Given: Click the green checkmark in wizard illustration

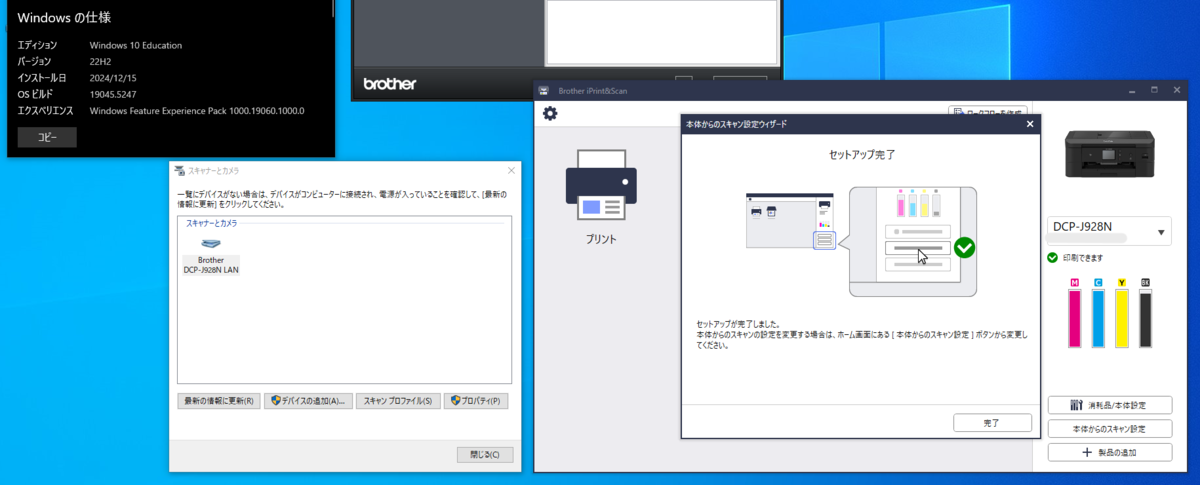Looking at the screenshot, I should tap(964, 247).
